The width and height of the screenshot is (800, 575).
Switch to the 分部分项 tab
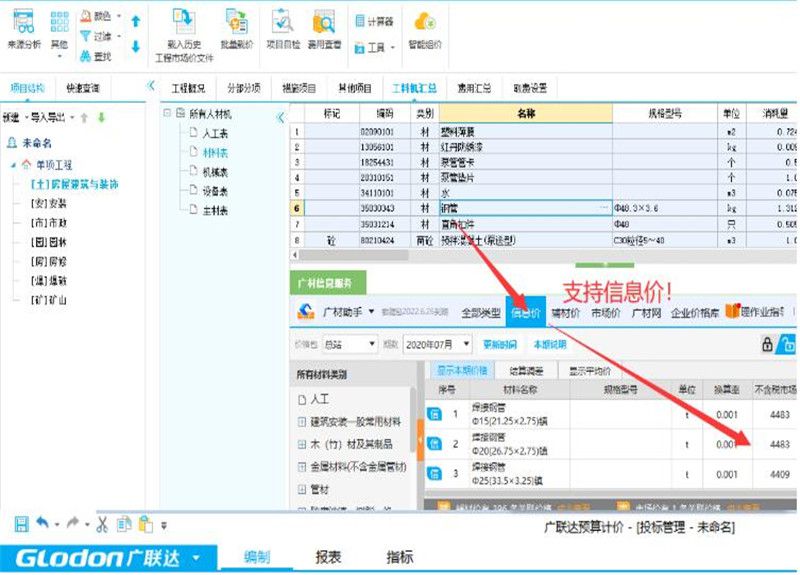click(x=244, y=88)
